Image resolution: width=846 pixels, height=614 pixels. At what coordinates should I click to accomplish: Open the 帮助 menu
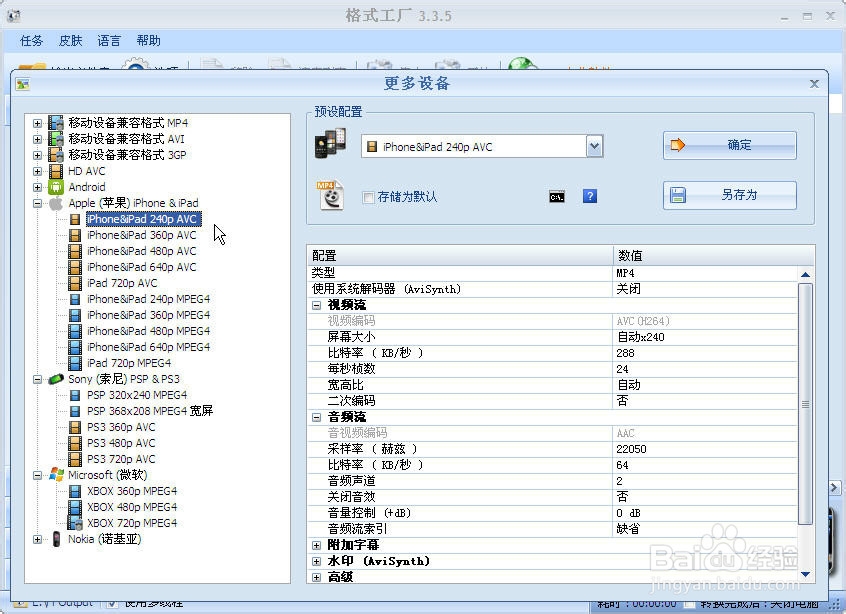(x=148, y=41)
